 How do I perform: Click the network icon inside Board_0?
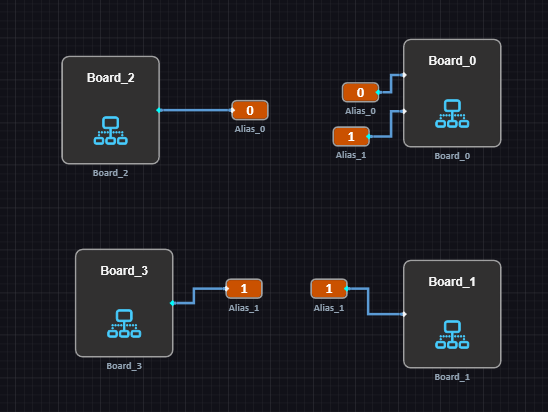click(x=452, y=114)
